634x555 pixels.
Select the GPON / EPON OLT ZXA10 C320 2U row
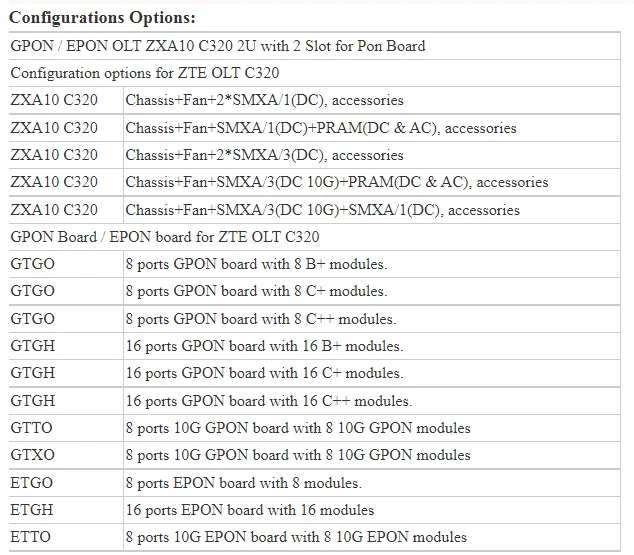218,46
